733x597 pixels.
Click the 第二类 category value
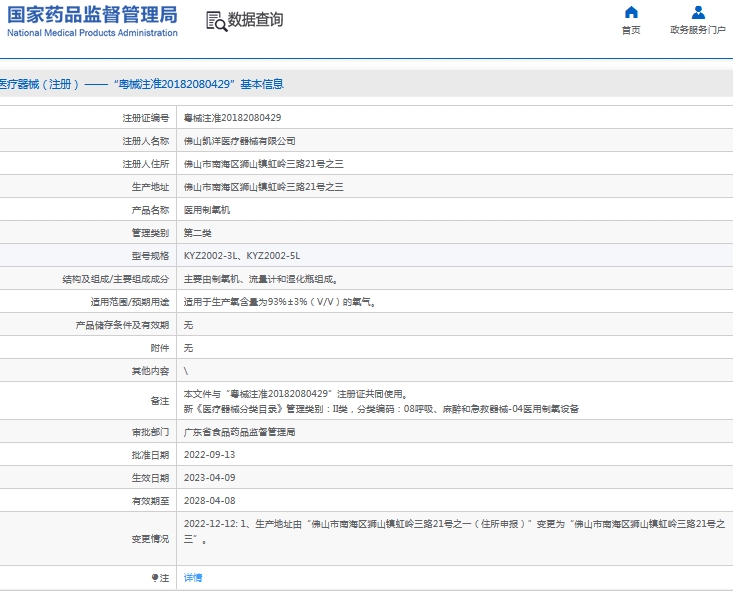pyautogui.click(x=198, y=233)
